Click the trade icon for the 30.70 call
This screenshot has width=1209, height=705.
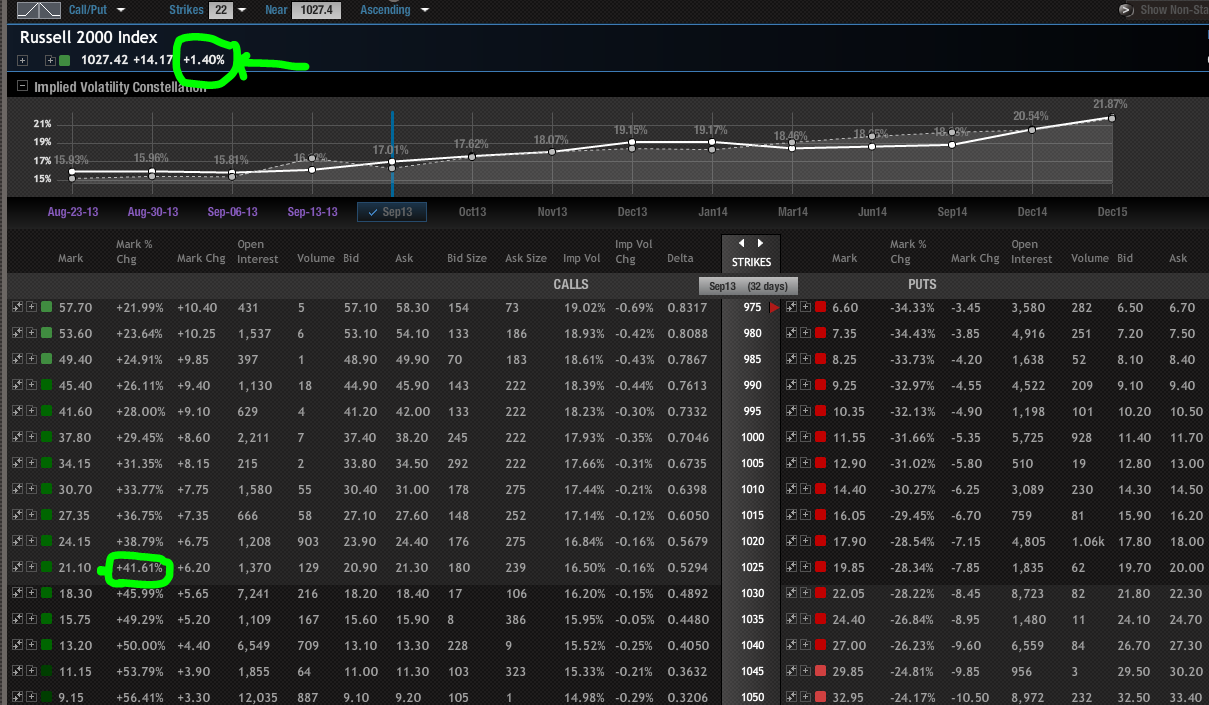(17, 489)
